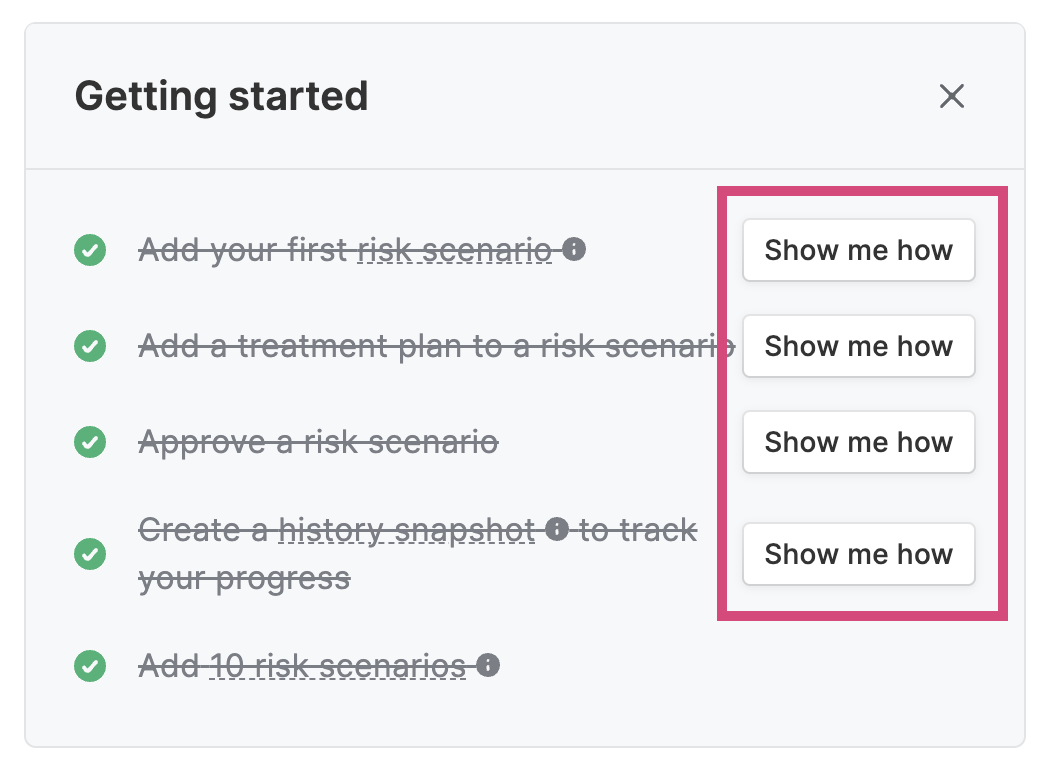Click green checkmark beside history snapshot task

click(90, 554)
